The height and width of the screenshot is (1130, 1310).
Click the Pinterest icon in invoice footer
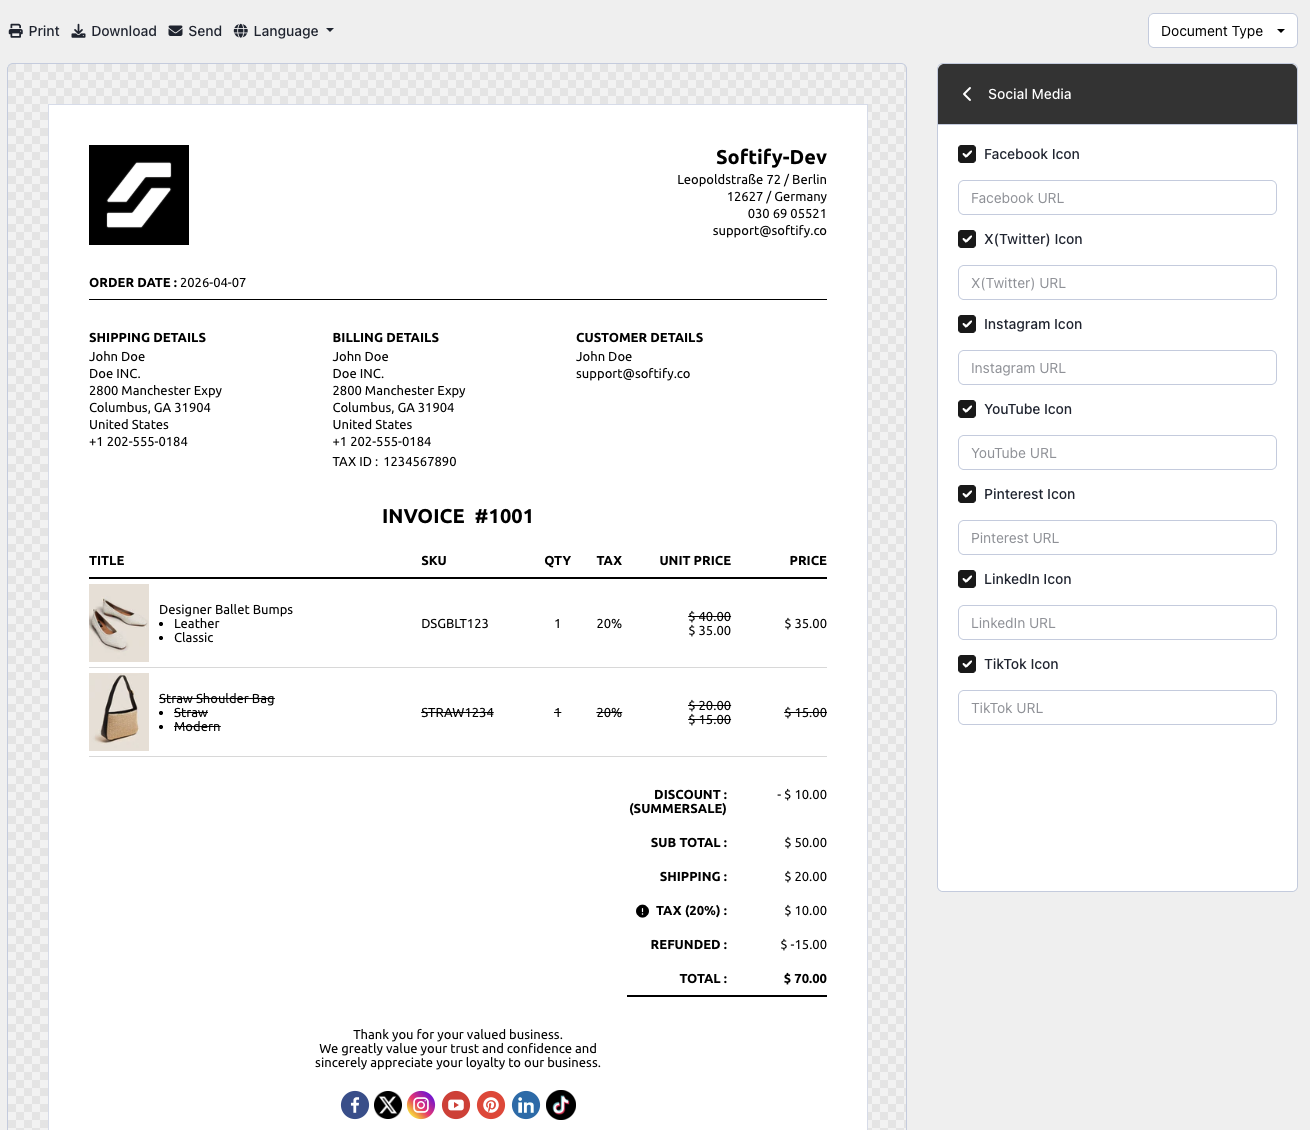(x=491, y=1105)
